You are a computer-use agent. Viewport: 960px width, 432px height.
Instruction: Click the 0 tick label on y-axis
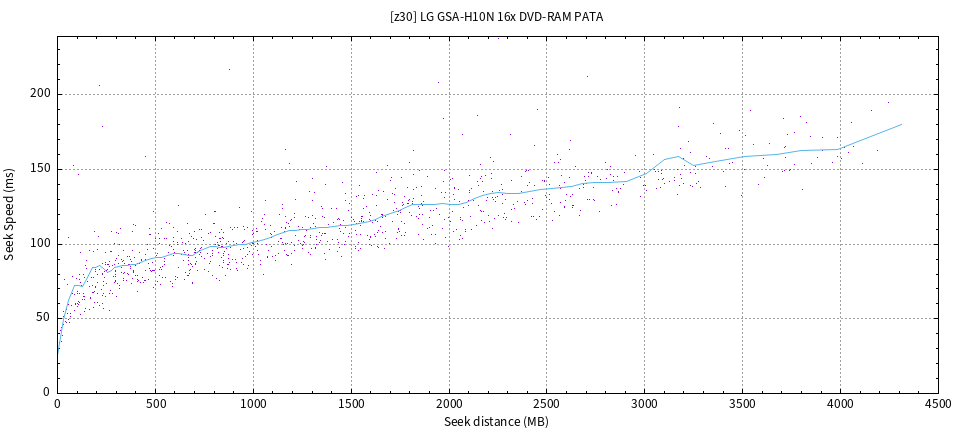tap(46, 392)
